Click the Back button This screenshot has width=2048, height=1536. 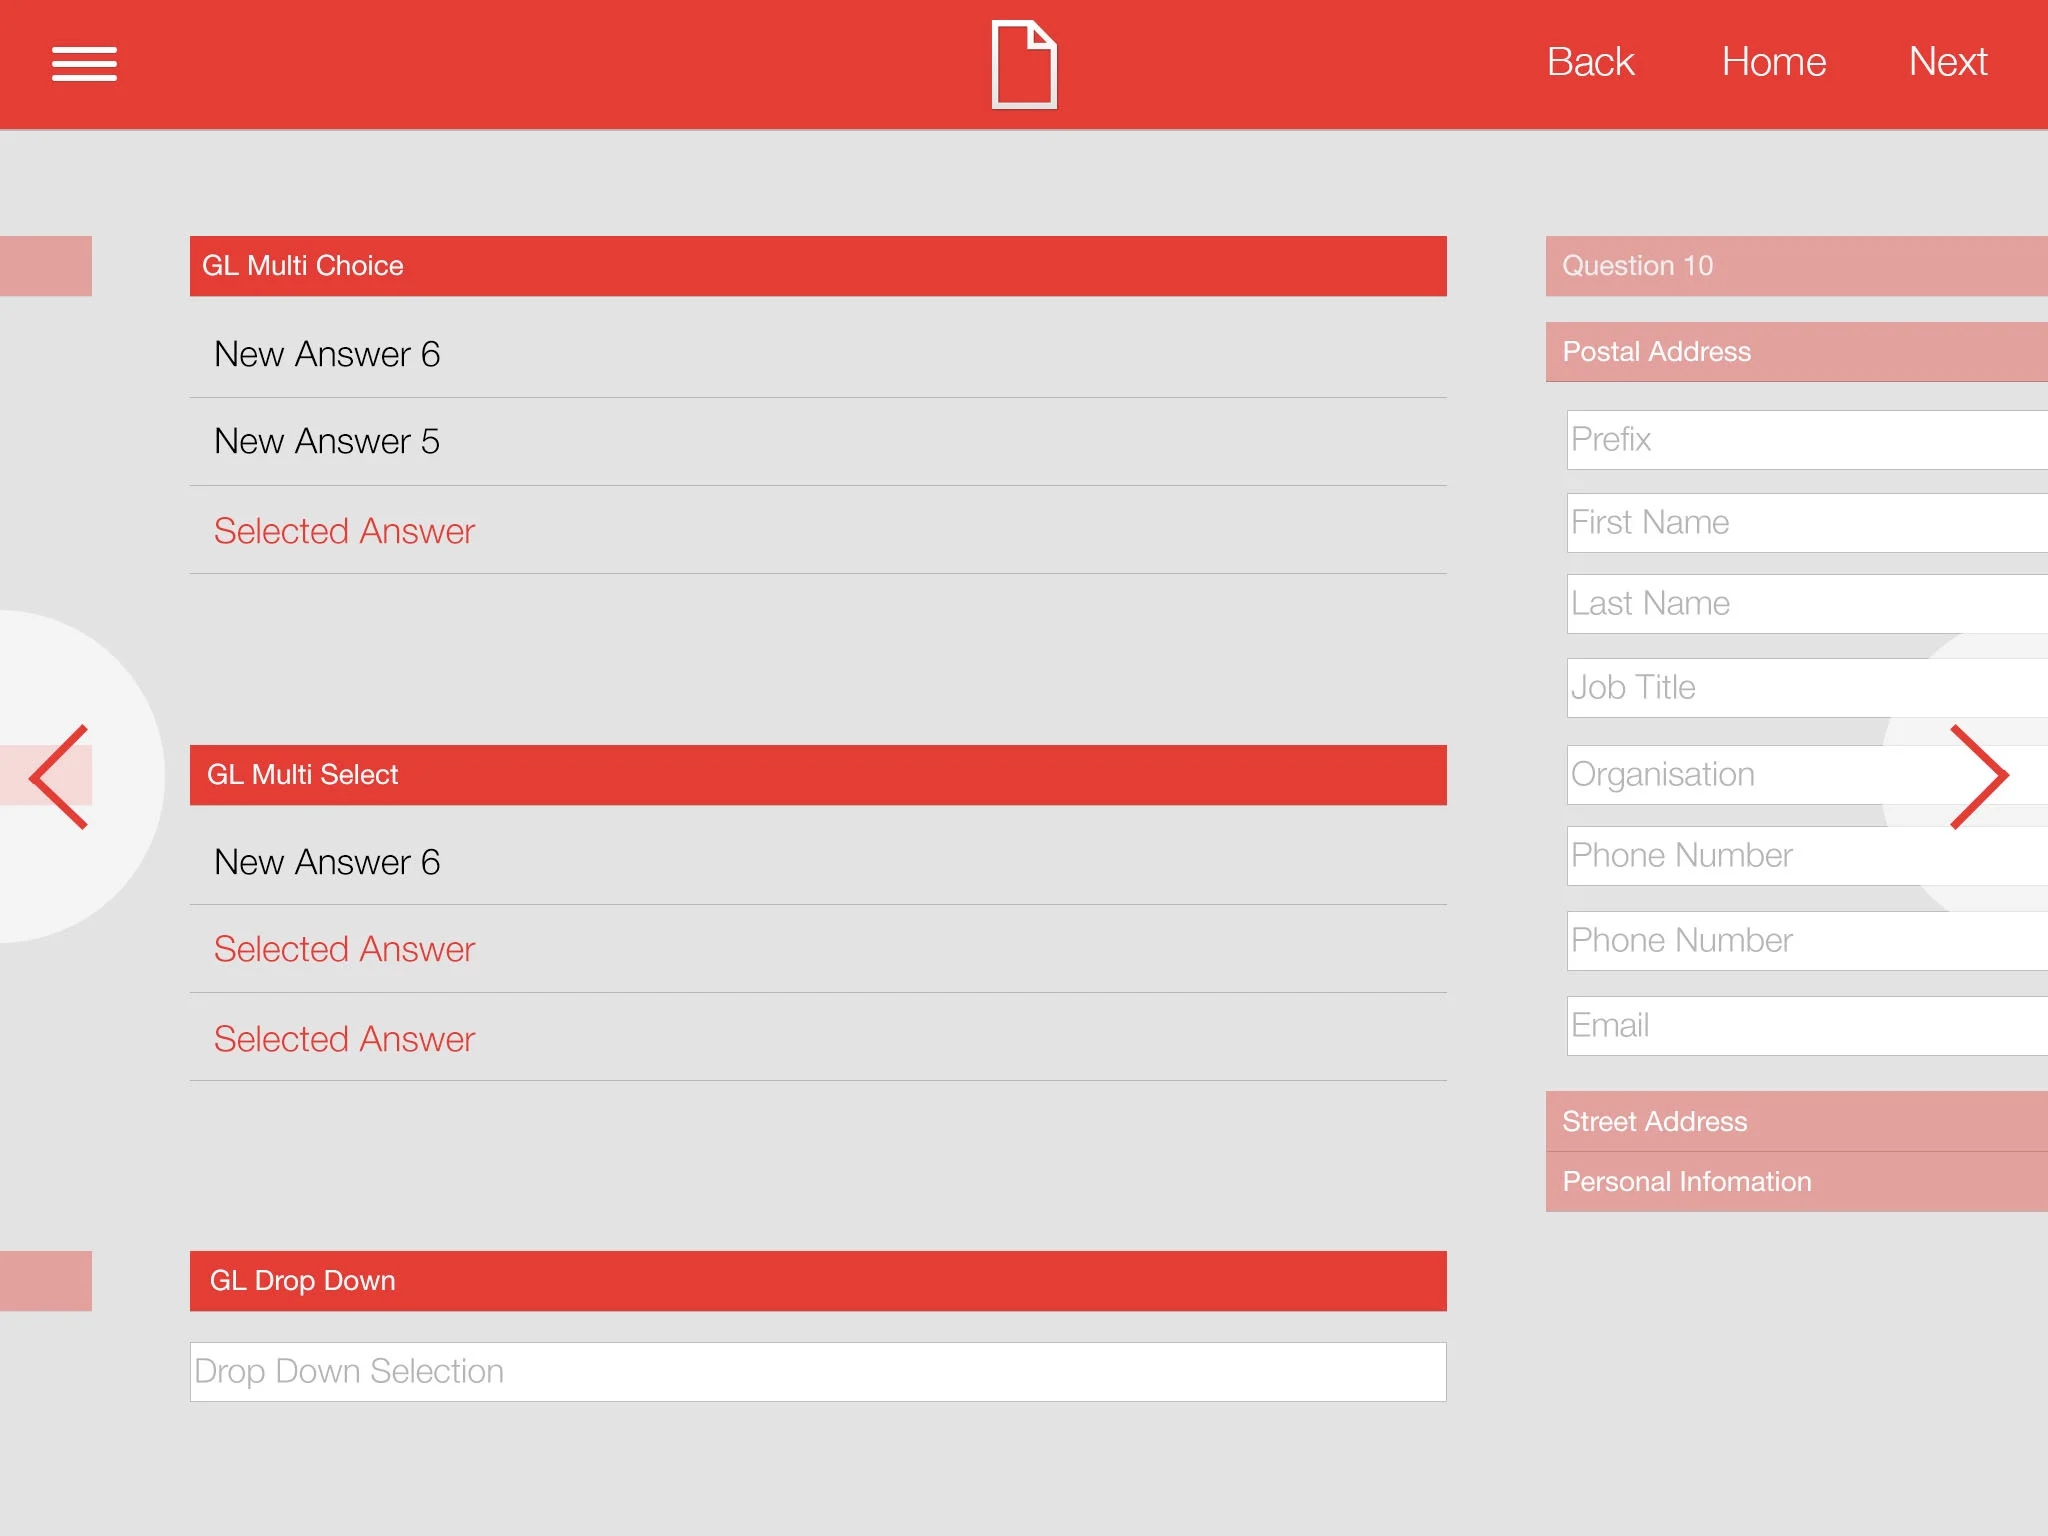point(1590,62)
